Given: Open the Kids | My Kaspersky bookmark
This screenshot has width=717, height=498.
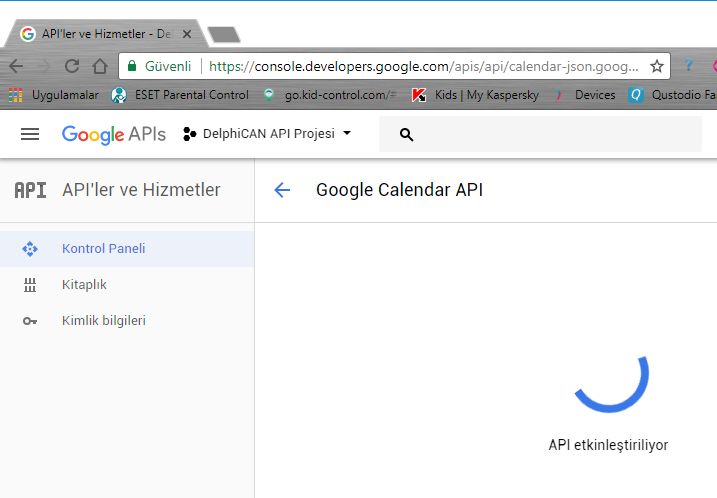Looking at the screenshot, I should [476, 95].
